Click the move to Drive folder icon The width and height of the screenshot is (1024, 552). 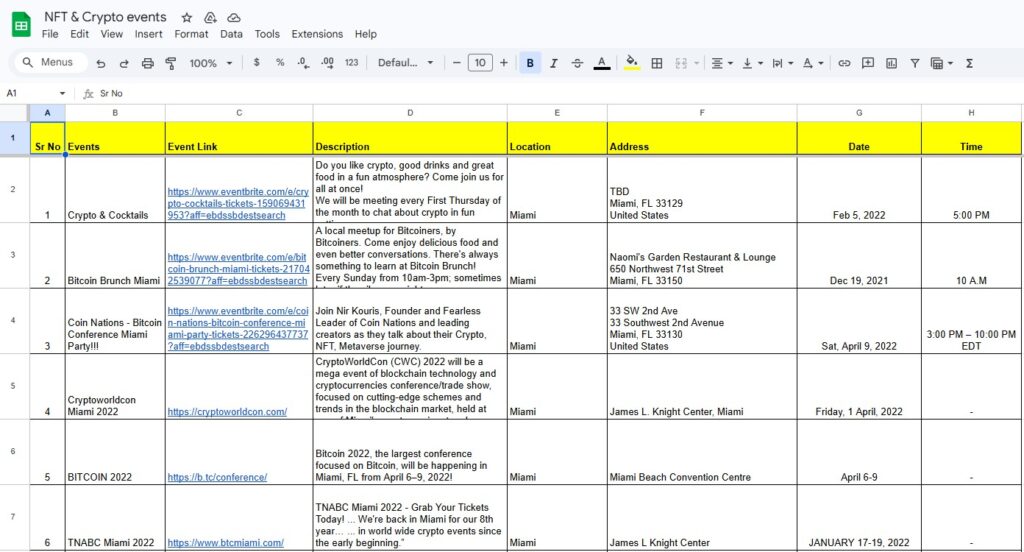click(x=210, y=18)
